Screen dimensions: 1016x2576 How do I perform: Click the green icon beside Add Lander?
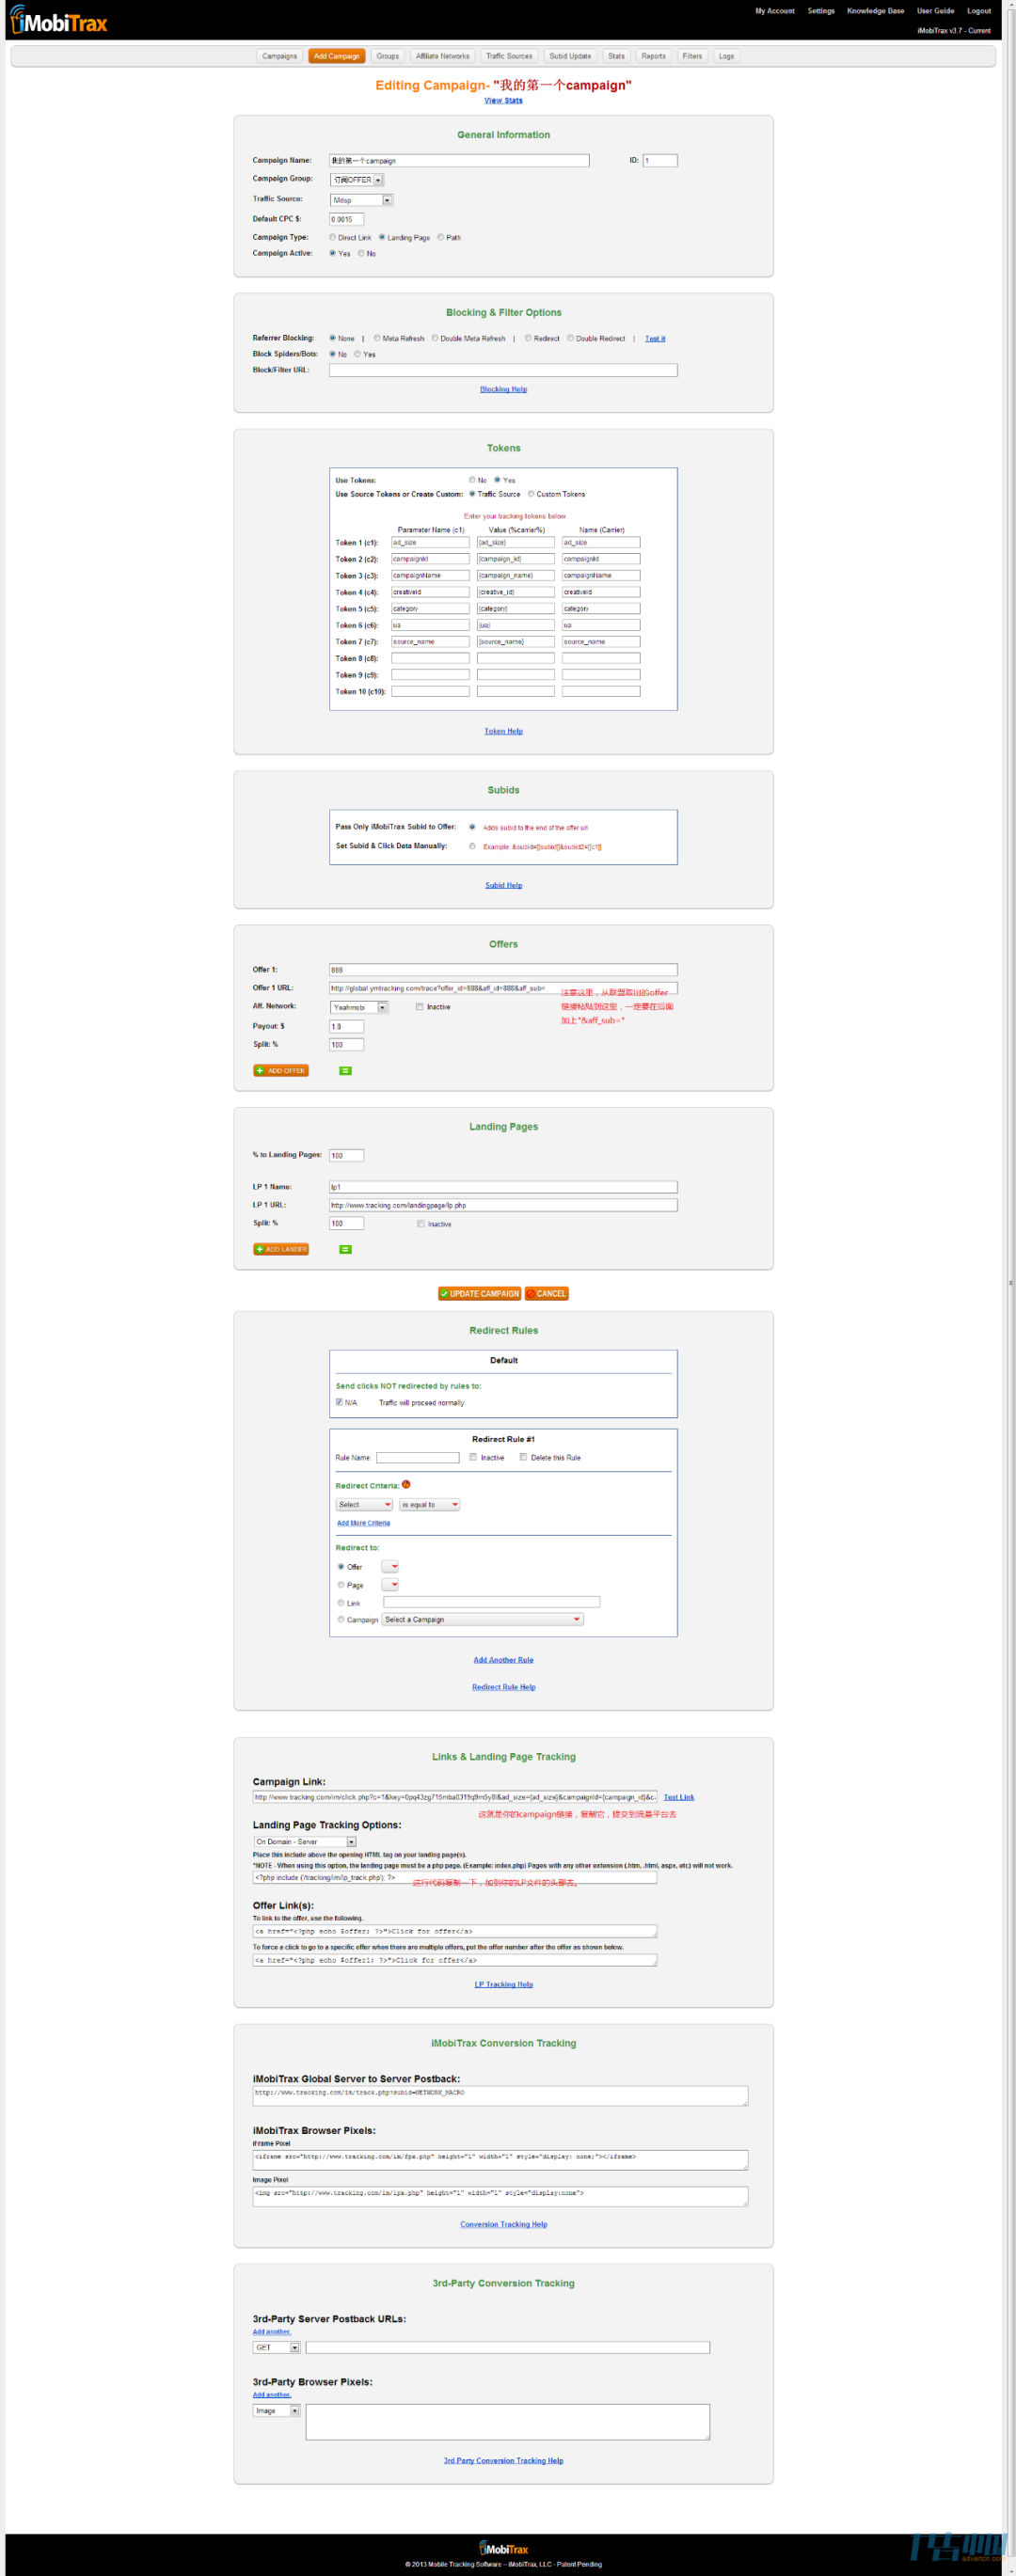(x=345, y=1249)
